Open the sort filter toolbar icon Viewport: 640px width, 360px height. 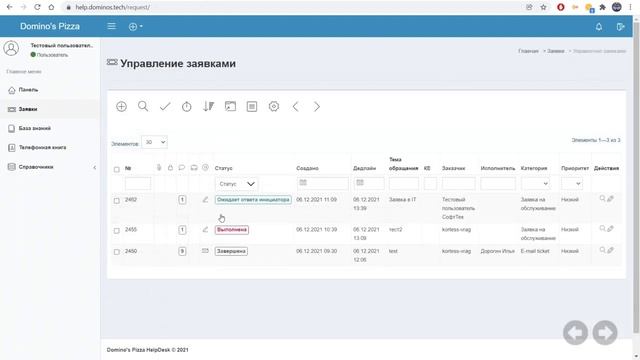click(x=209, y=107)
